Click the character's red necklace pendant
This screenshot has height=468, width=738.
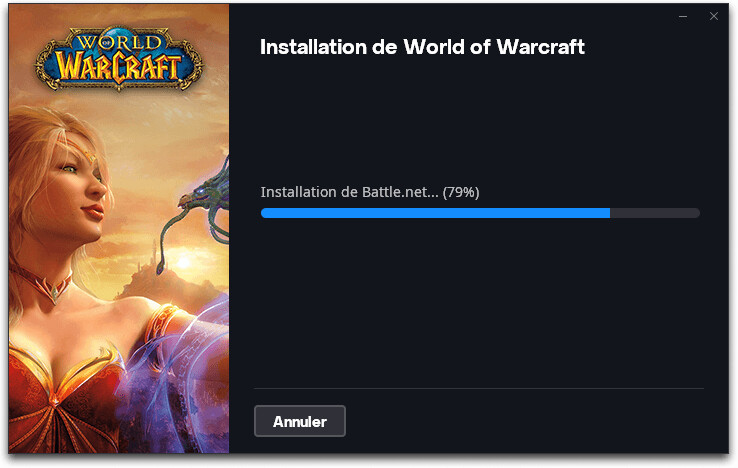(55, 291)
